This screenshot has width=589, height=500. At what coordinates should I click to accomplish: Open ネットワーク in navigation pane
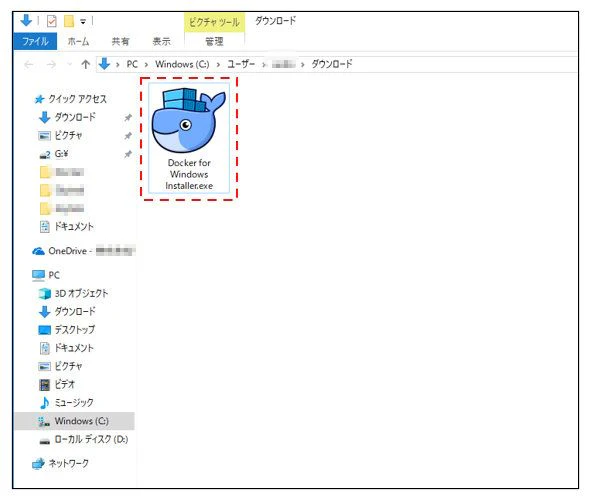[69, 464]
